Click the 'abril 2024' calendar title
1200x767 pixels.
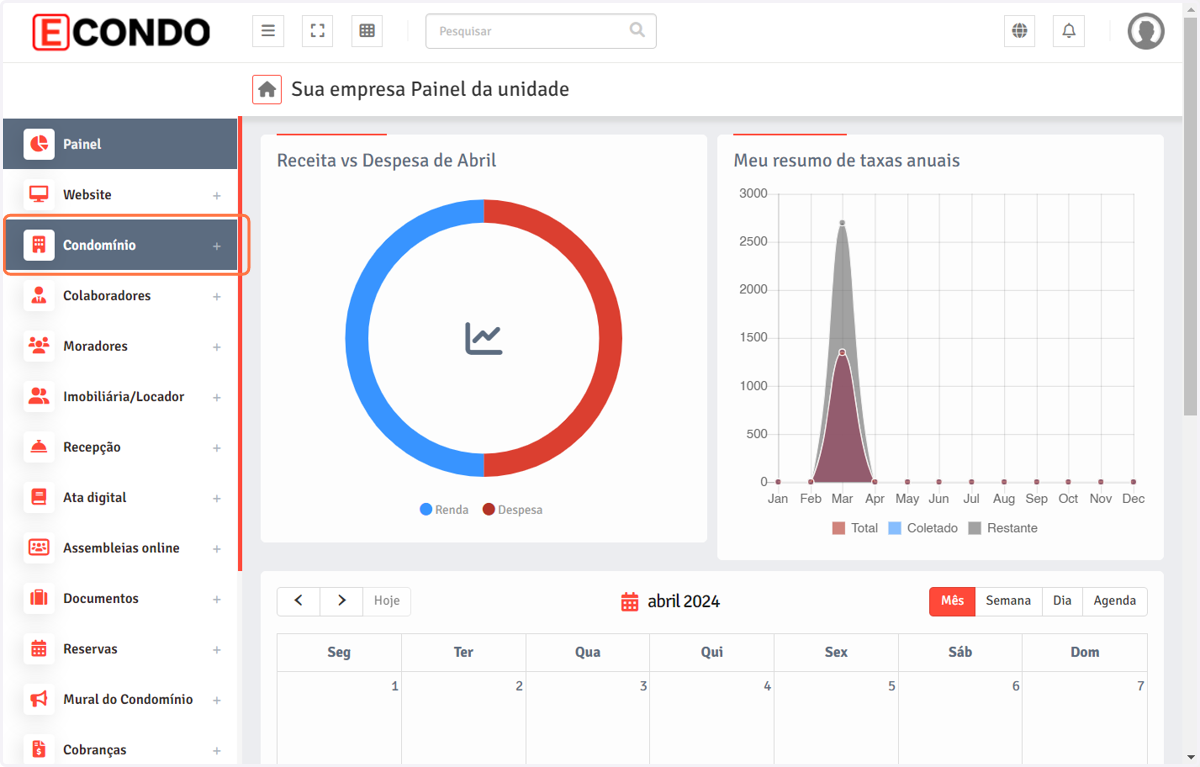[684, 601]
